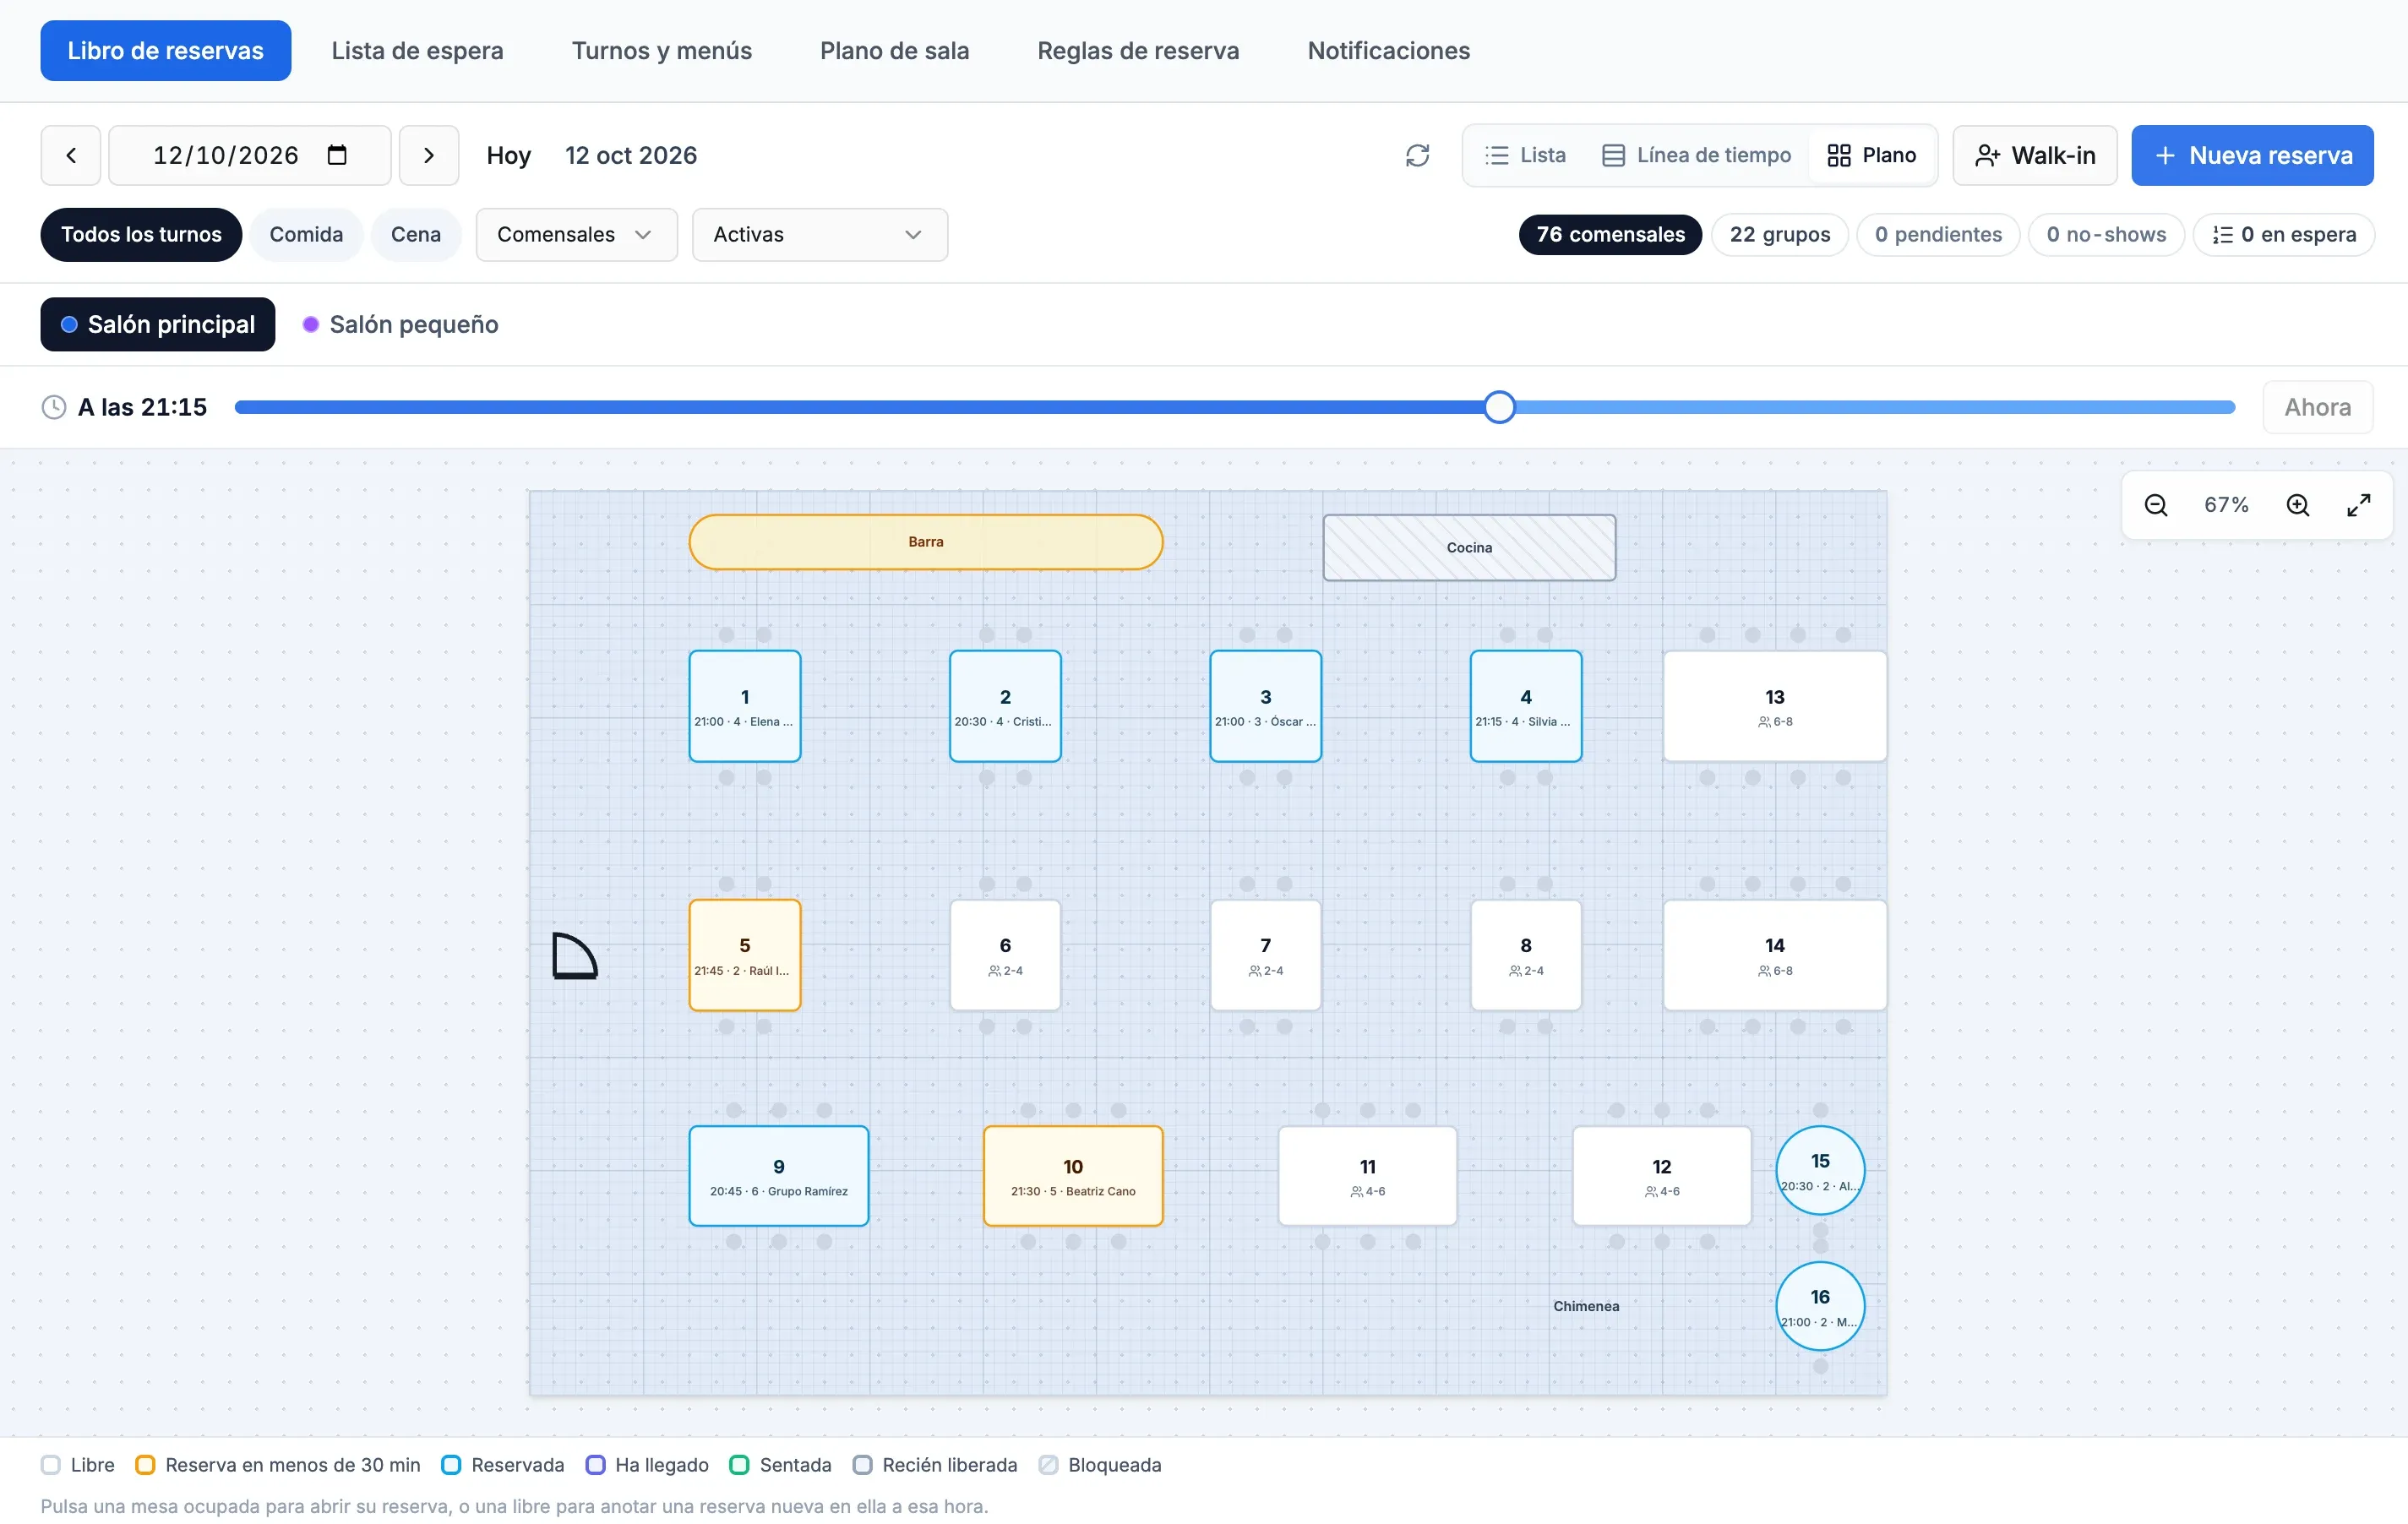Open table 10 Beatriz Cano reservation
The height and width of the screenshot is (1524, 2408).
pyautogui.click(x=1072, y=1176)
